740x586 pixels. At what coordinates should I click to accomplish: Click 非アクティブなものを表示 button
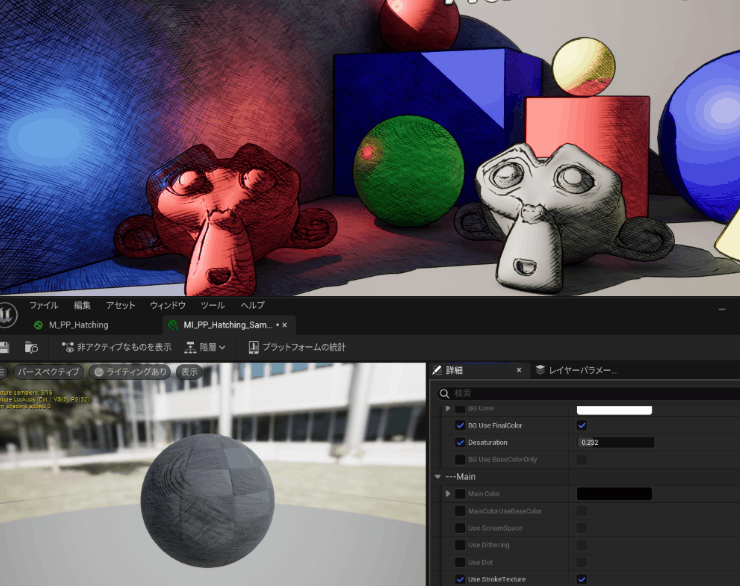117,348
